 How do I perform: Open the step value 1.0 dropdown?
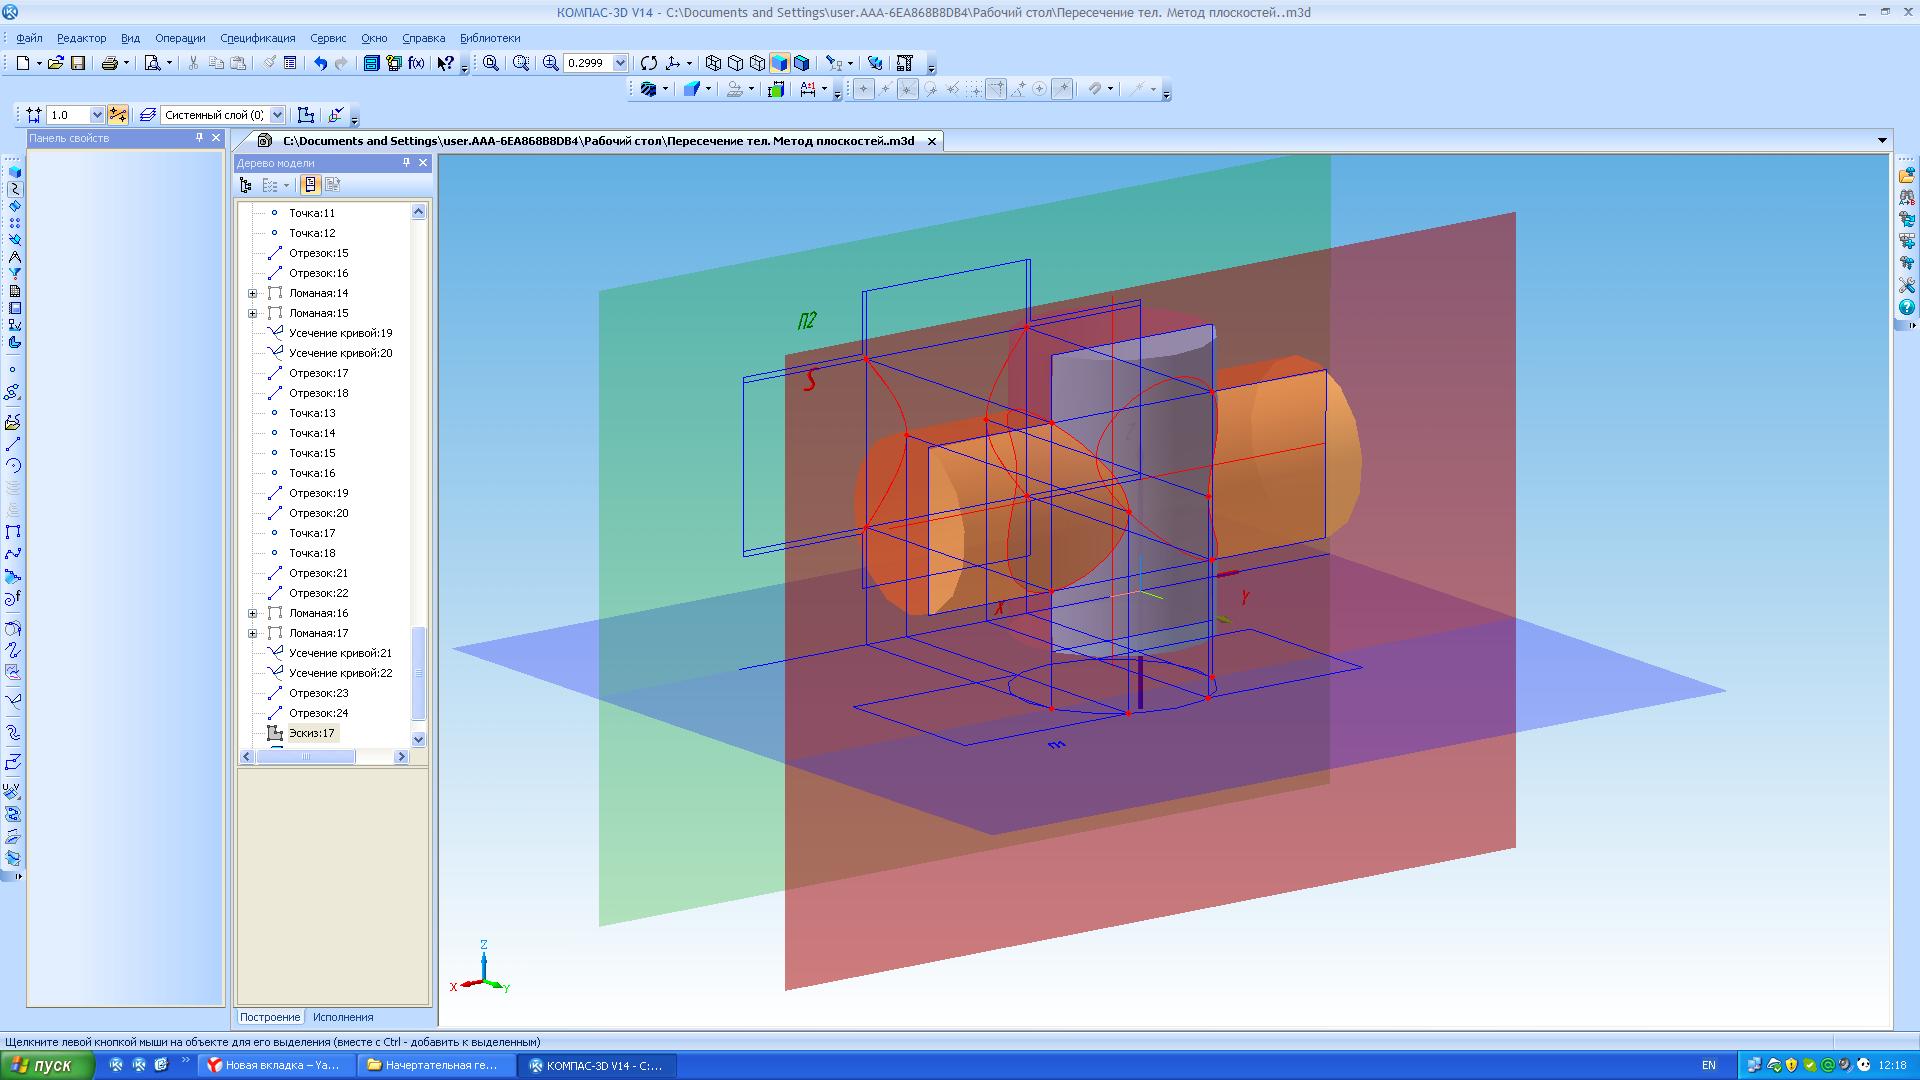97,115
